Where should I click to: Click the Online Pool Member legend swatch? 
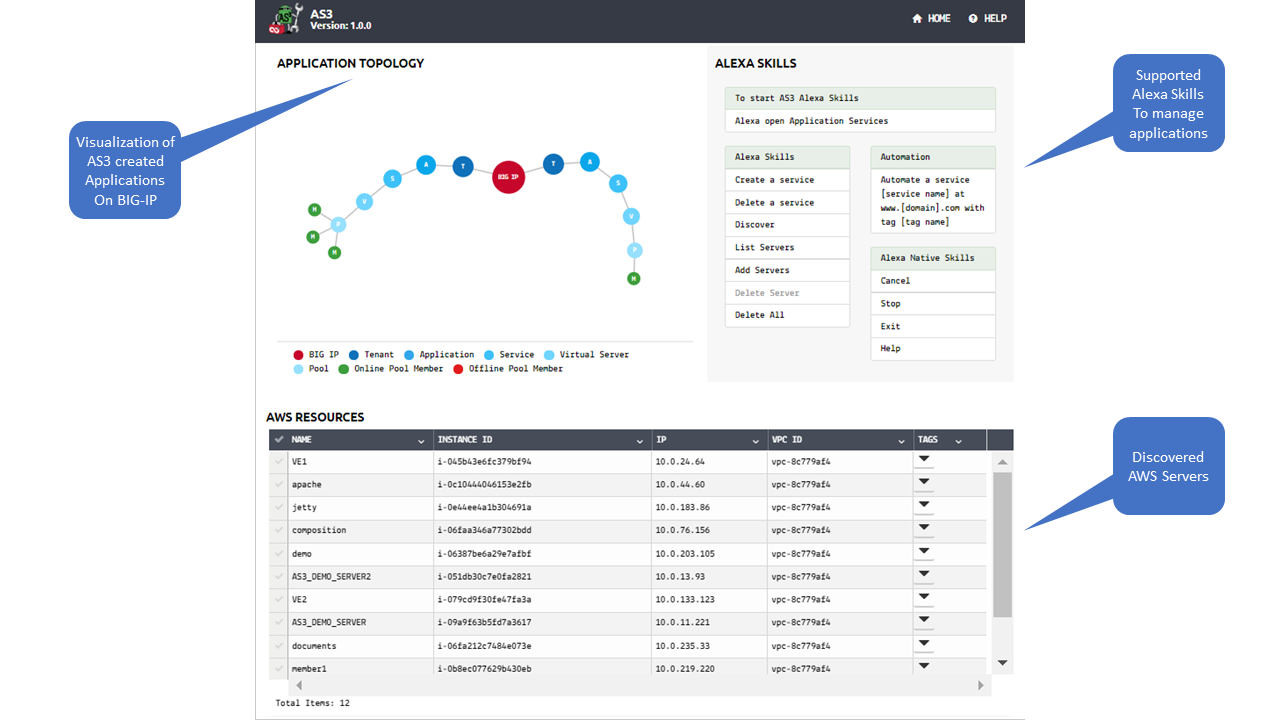pyautogui.click(x=344, y=369)
